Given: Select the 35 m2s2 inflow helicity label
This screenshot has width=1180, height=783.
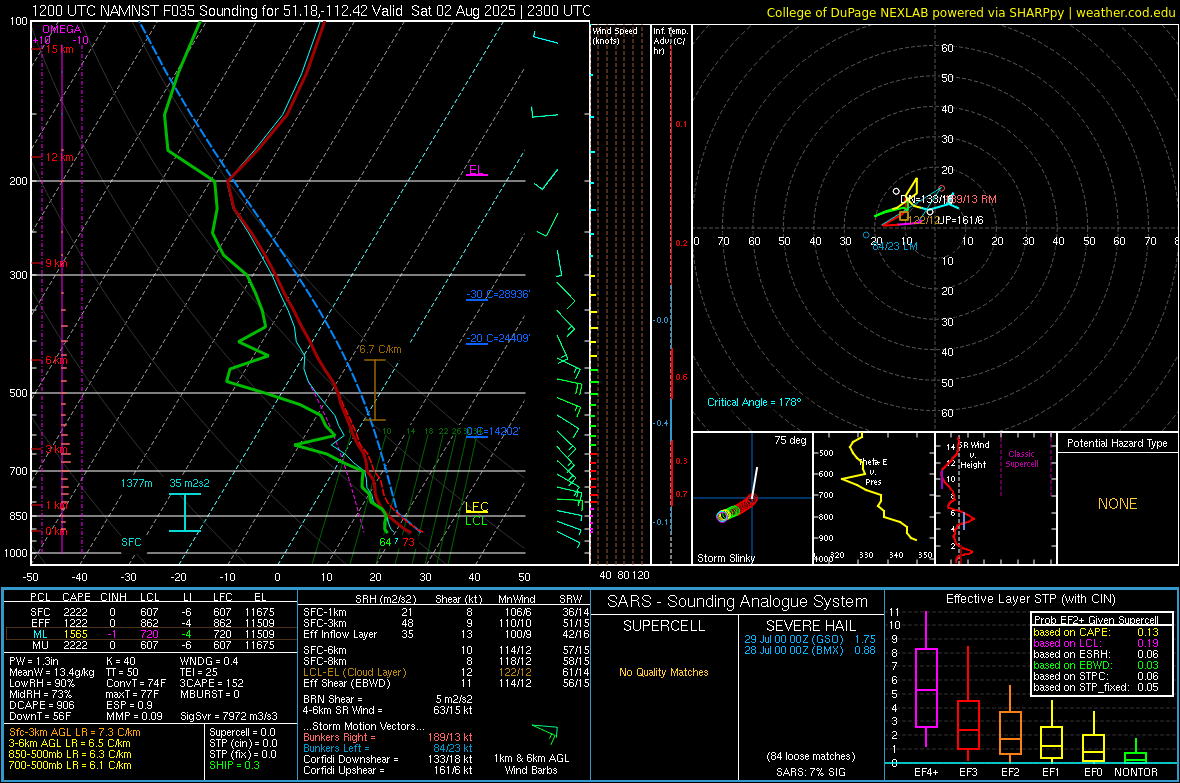Looking at the screenshot, I should click(x=189, y=483).
